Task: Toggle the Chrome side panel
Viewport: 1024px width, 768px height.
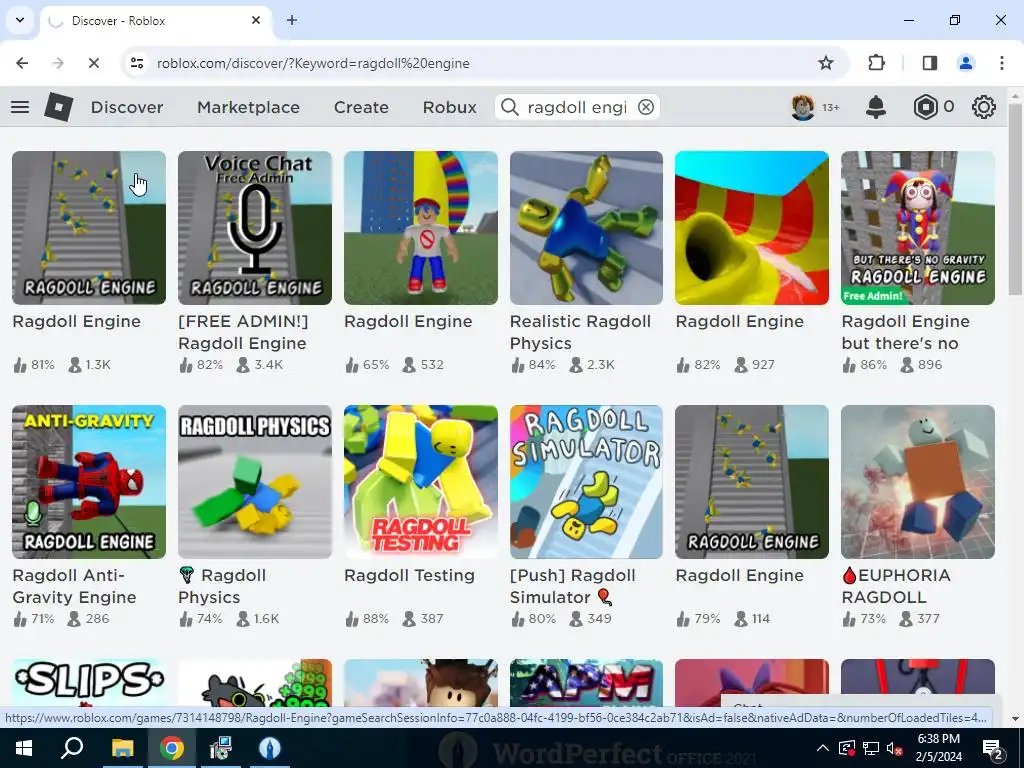Action: (929, 63)
